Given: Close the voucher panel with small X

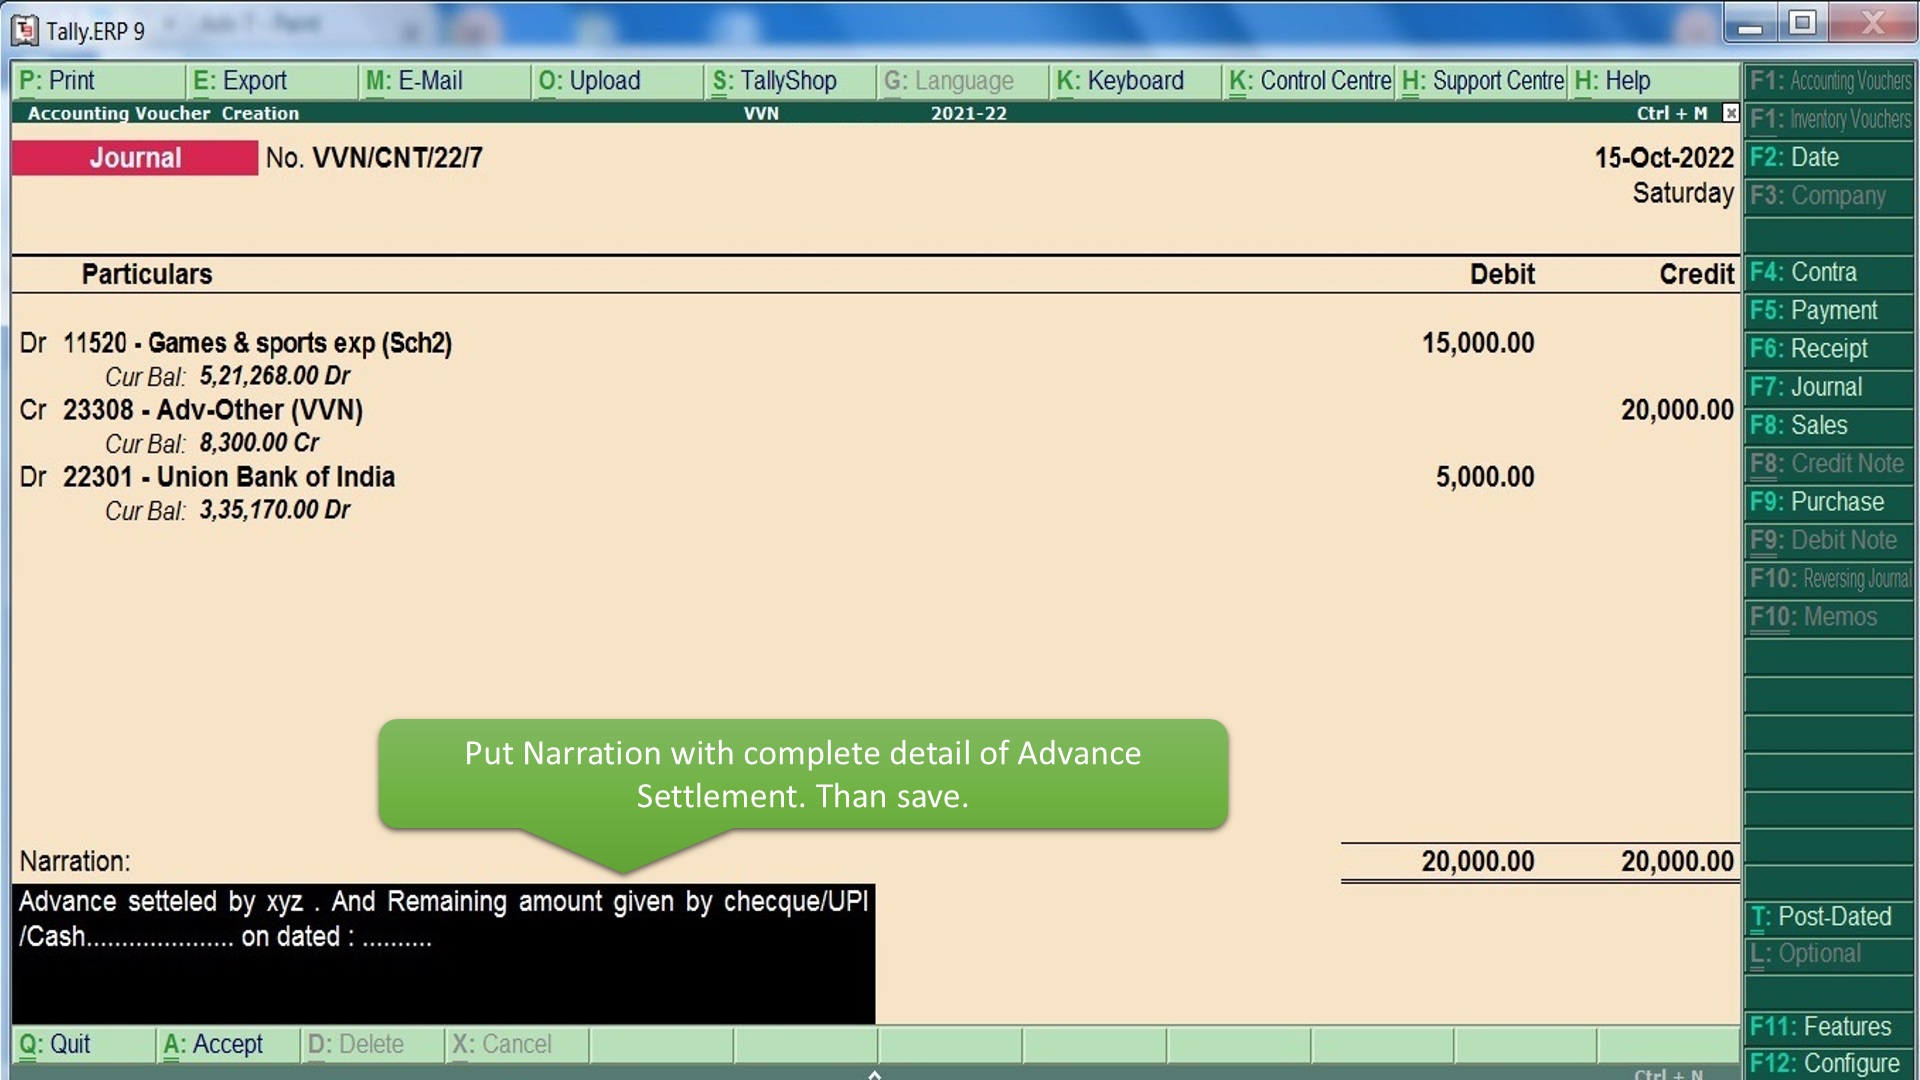Looking at the screenshot, I should click(1730, 113).
